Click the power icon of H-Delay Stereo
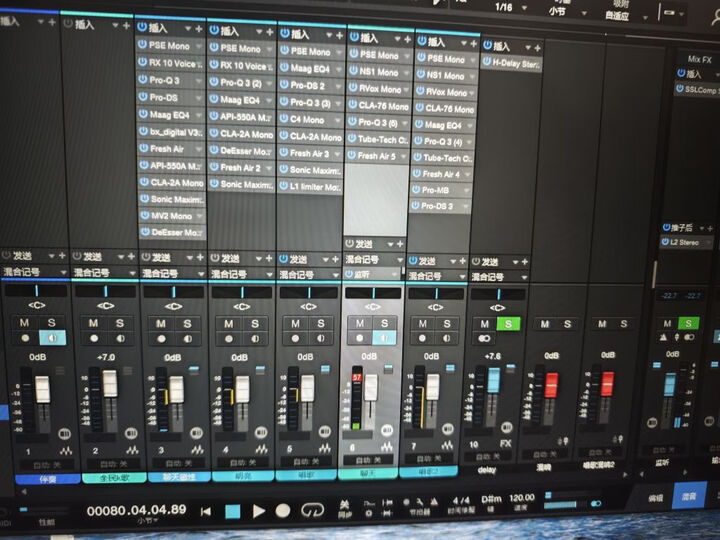The width and height of the screenshot is (720, 540). coord(487,61)
